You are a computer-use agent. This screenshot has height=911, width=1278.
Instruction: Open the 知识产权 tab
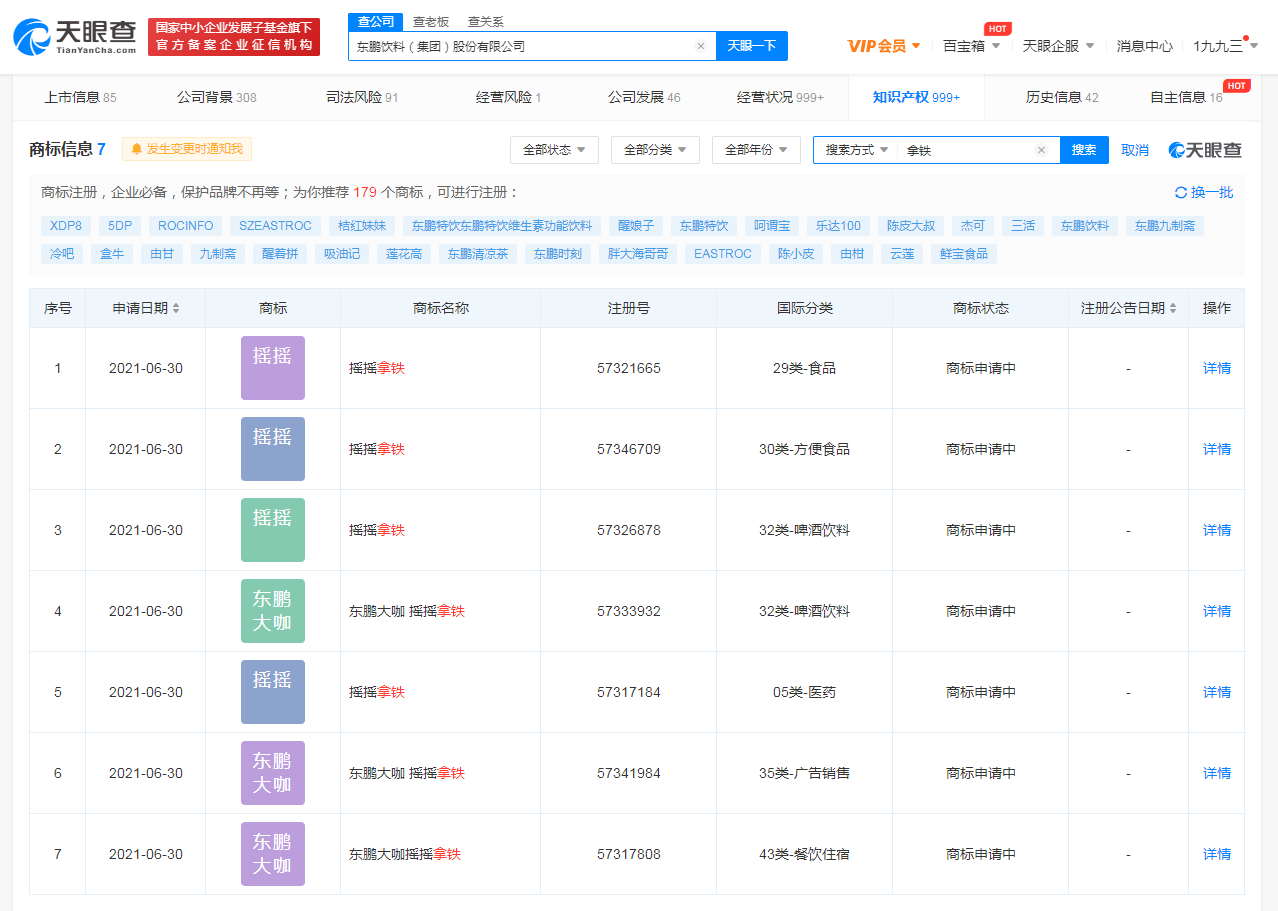point(916,97)
